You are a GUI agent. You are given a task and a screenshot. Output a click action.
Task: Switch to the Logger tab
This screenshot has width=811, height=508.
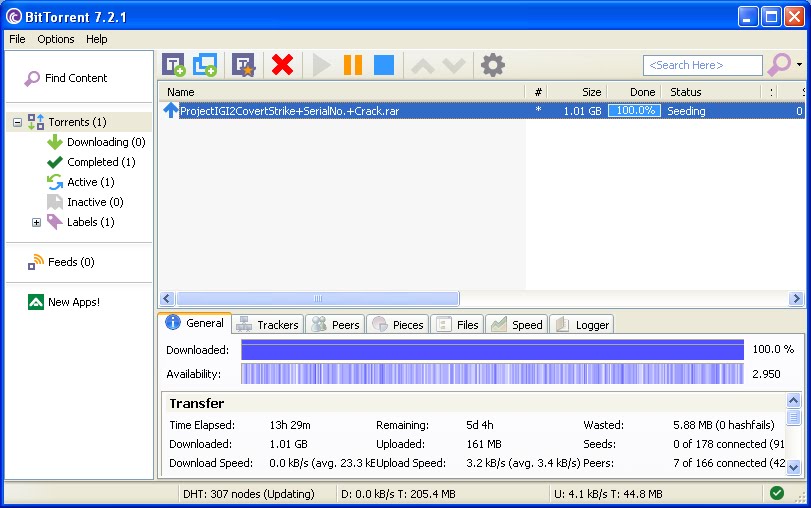[581, 325]
